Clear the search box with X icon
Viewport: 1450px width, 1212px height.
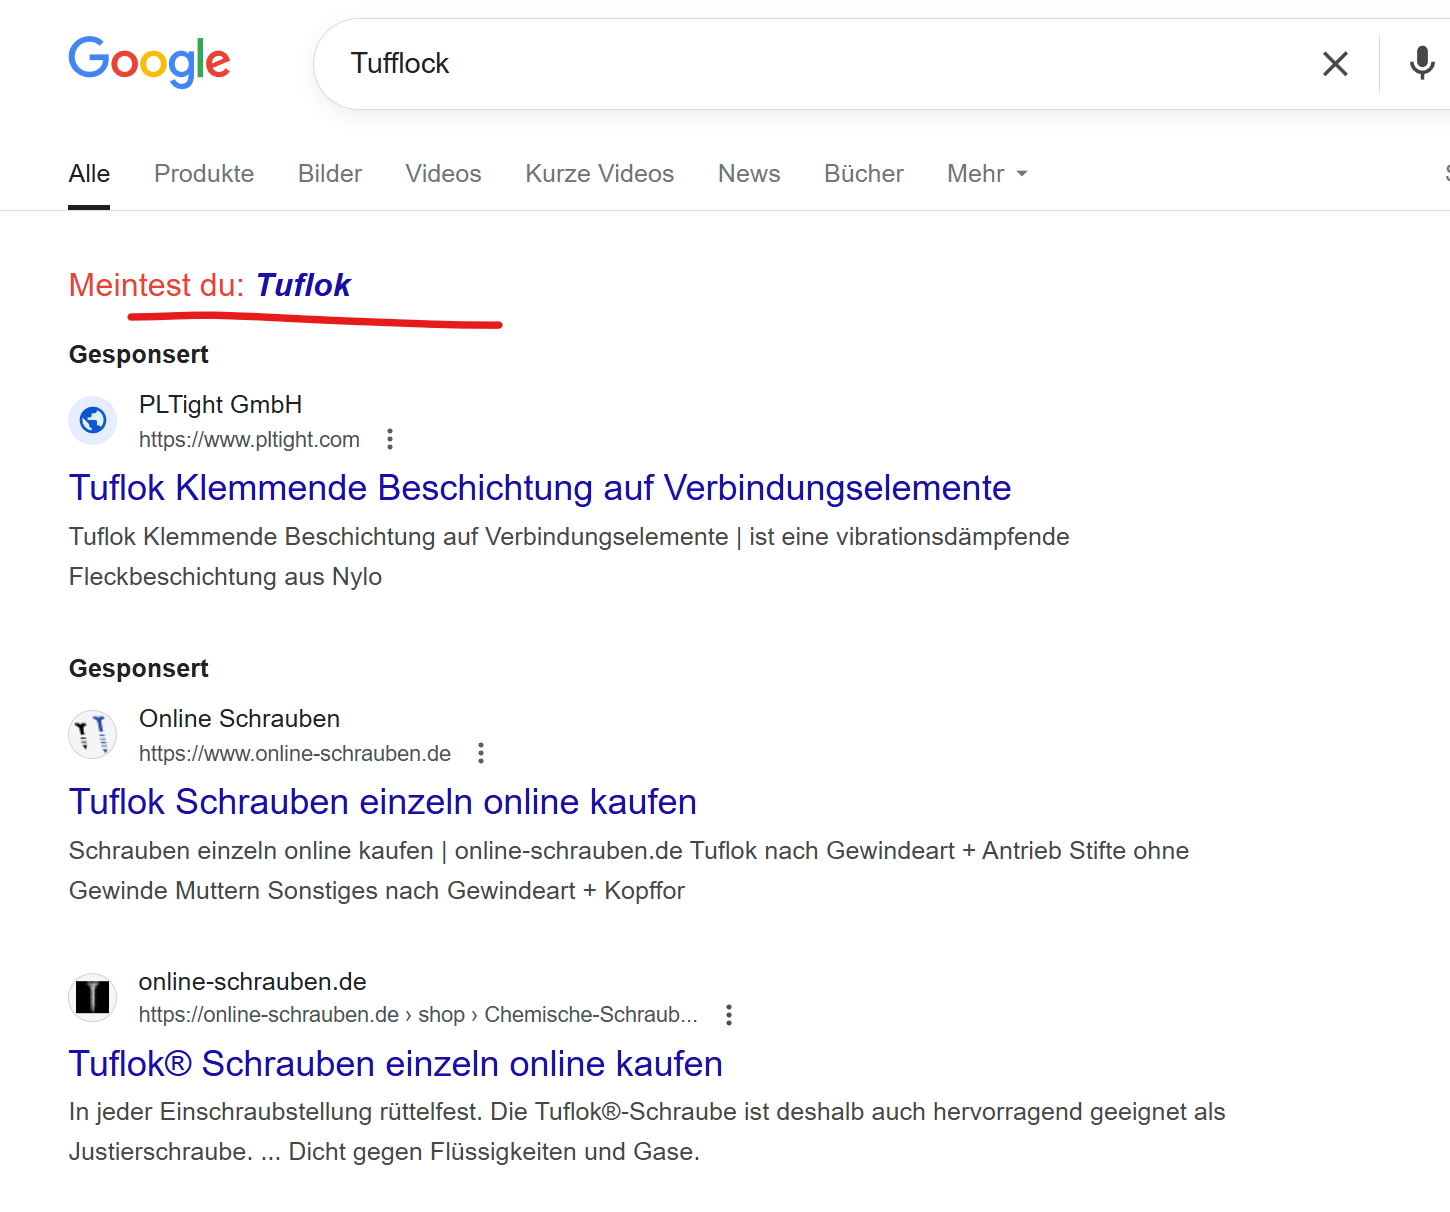[x=1335, y=64]
